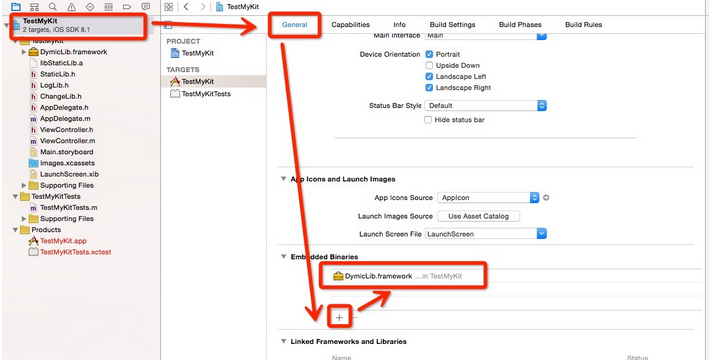
Task: Switch to the Build Phases tab
Action: tap(520, 25)
